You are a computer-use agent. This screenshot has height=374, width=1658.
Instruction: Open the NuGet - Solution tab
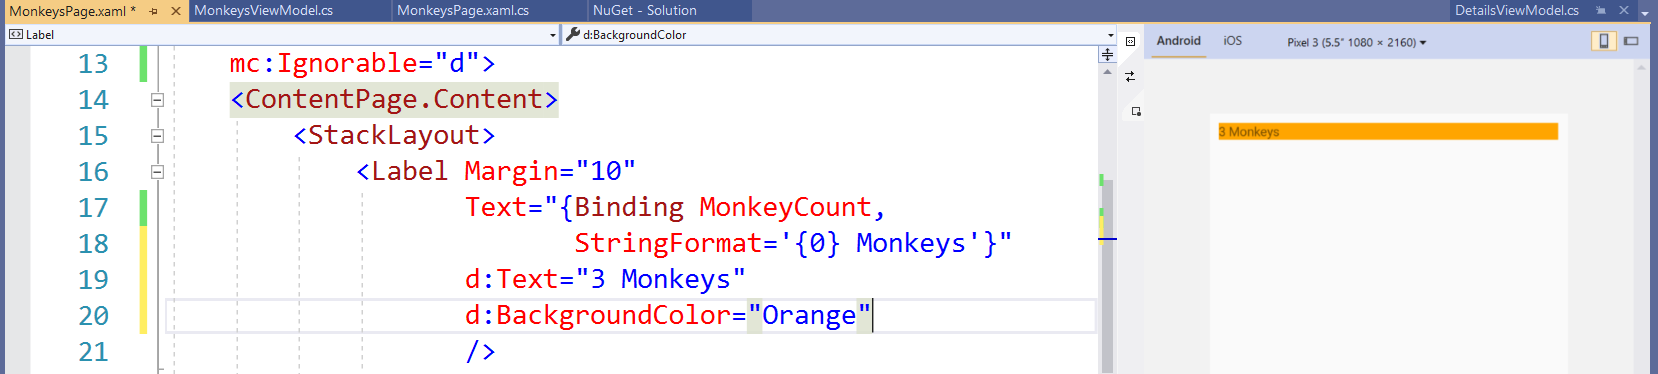[x=645, y=10]
